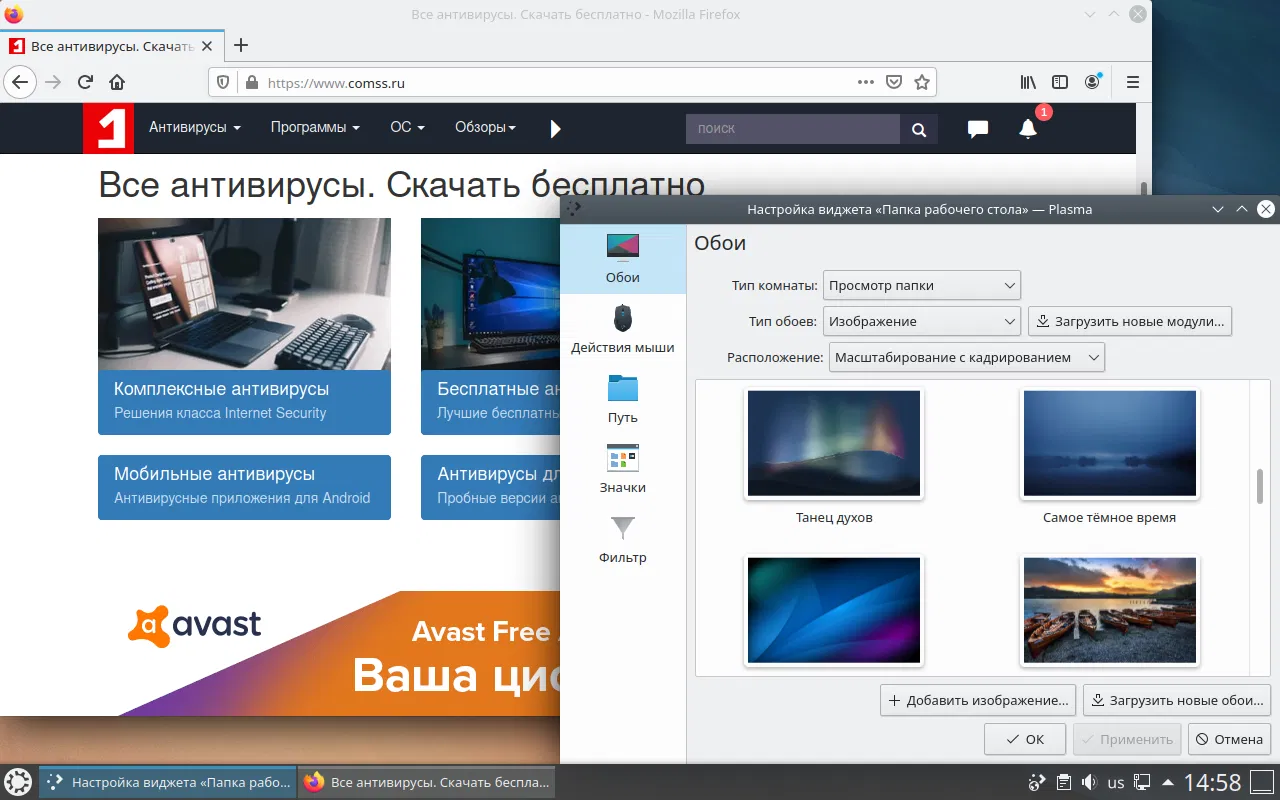Open audio volume tray icon
This screenshot has width=1280, height=800.
1089,783
